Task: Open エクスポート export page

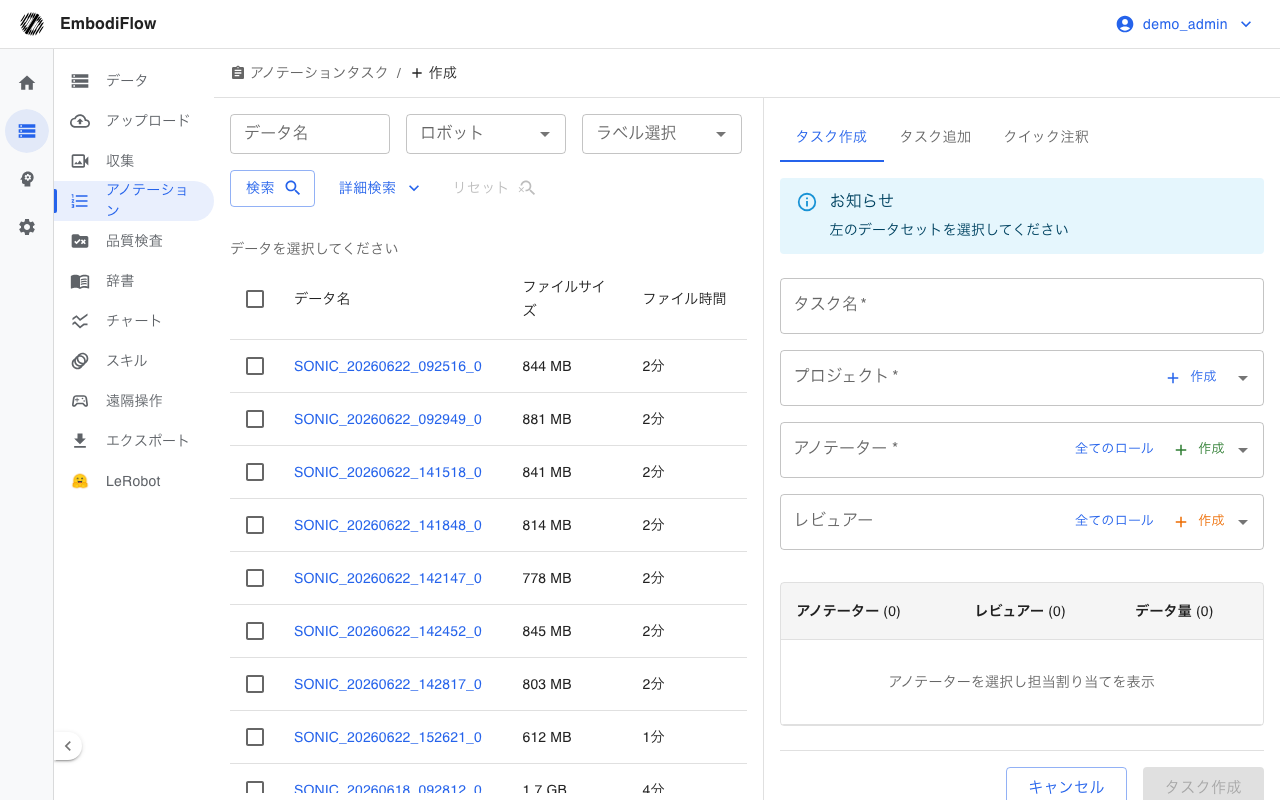Action: point(134,441)
